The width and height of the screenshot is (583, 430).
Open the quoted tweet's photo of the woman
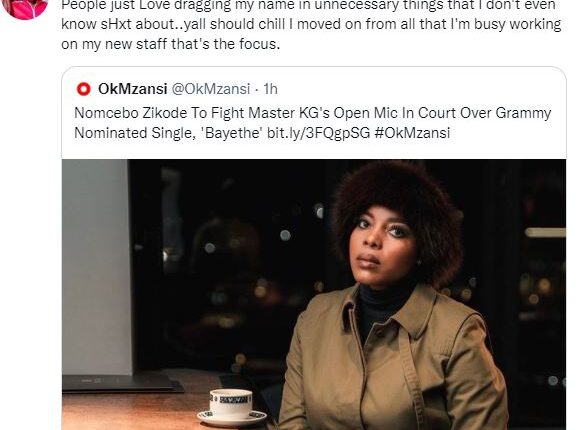[314, 294]
